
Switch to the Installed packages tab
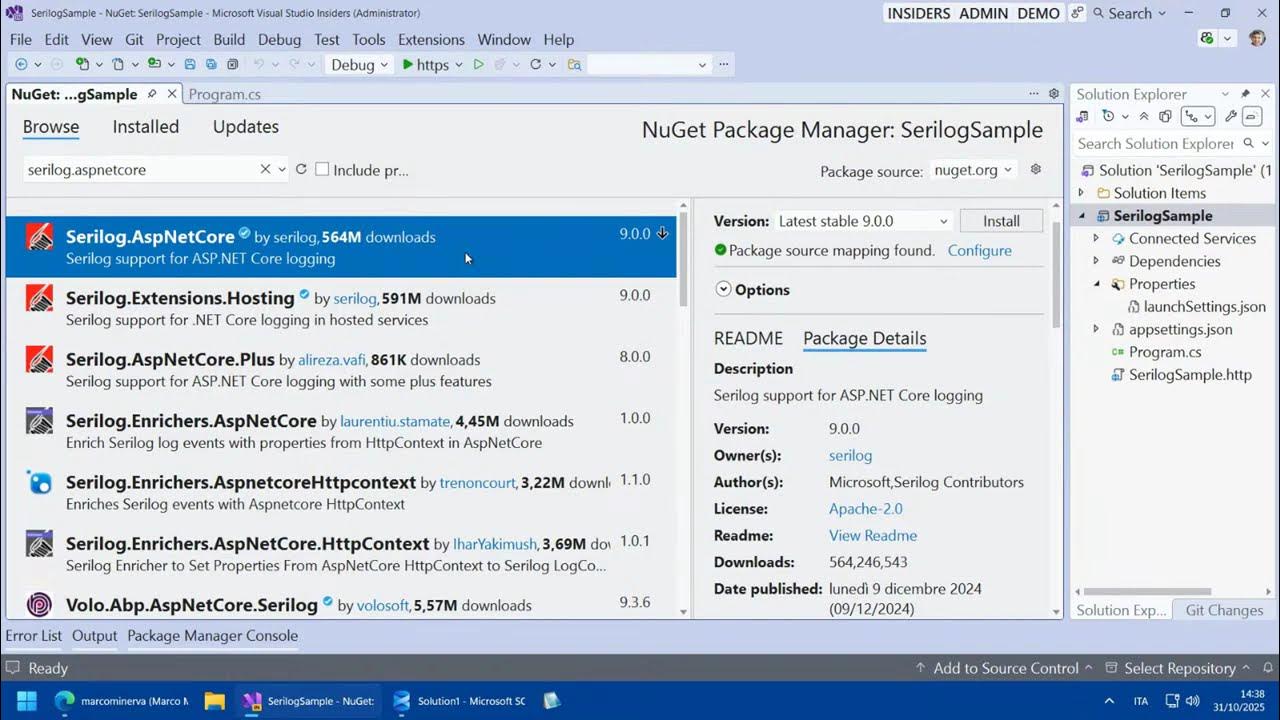click(146, 127)
